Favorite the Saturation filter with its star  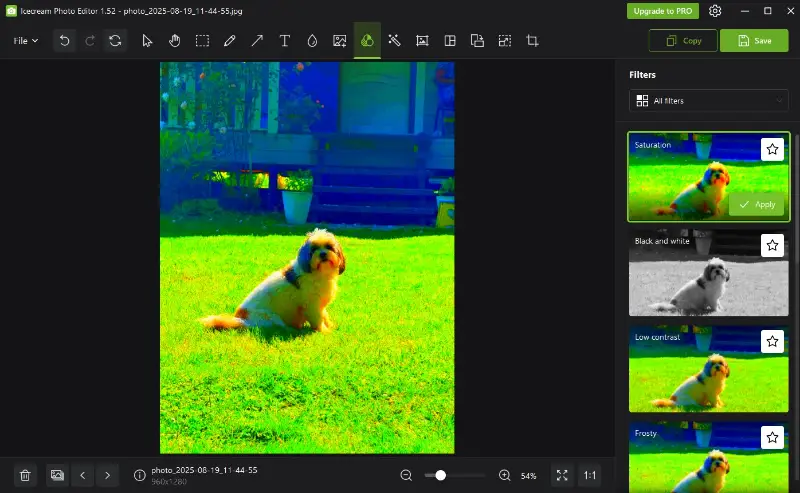click(772, 149)
